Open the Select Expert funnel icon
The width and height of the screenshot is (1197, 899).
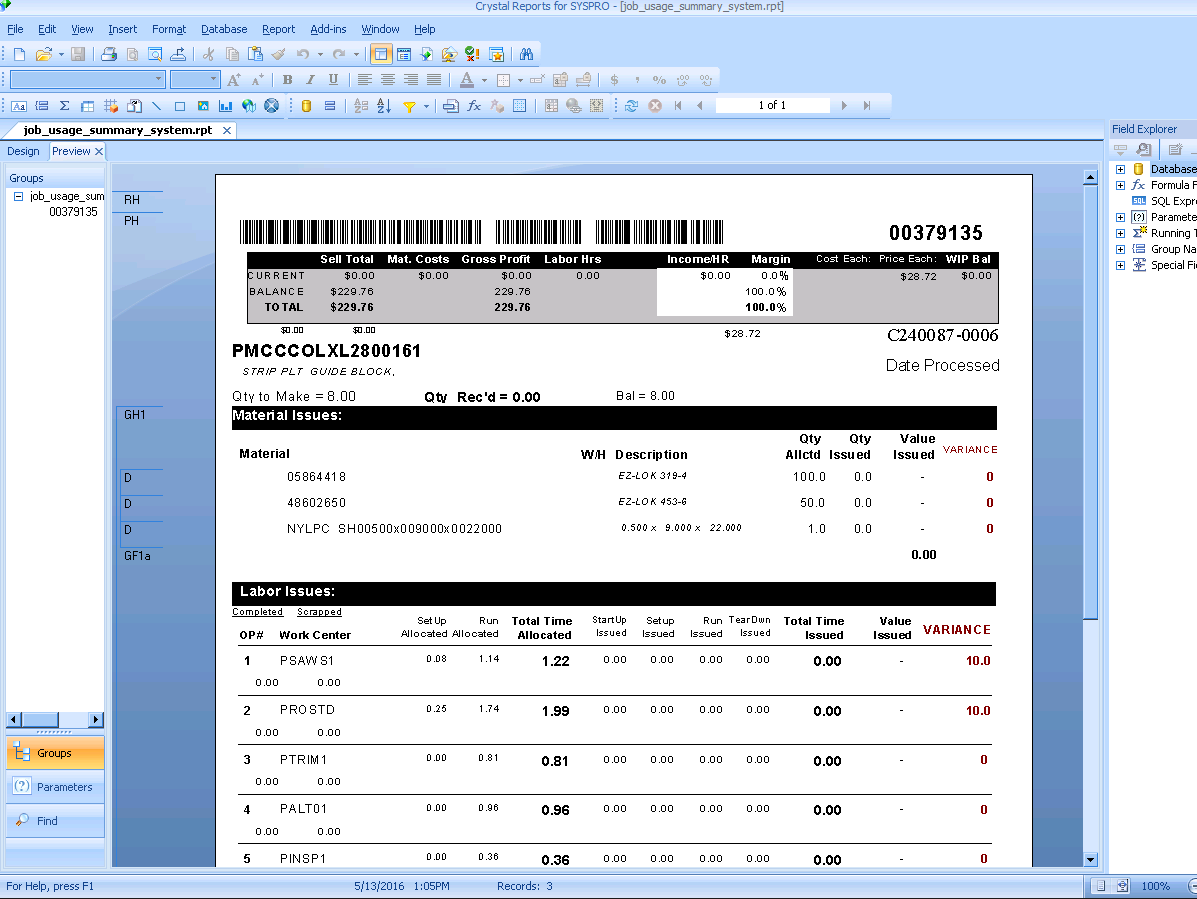(x=409, y=106)
